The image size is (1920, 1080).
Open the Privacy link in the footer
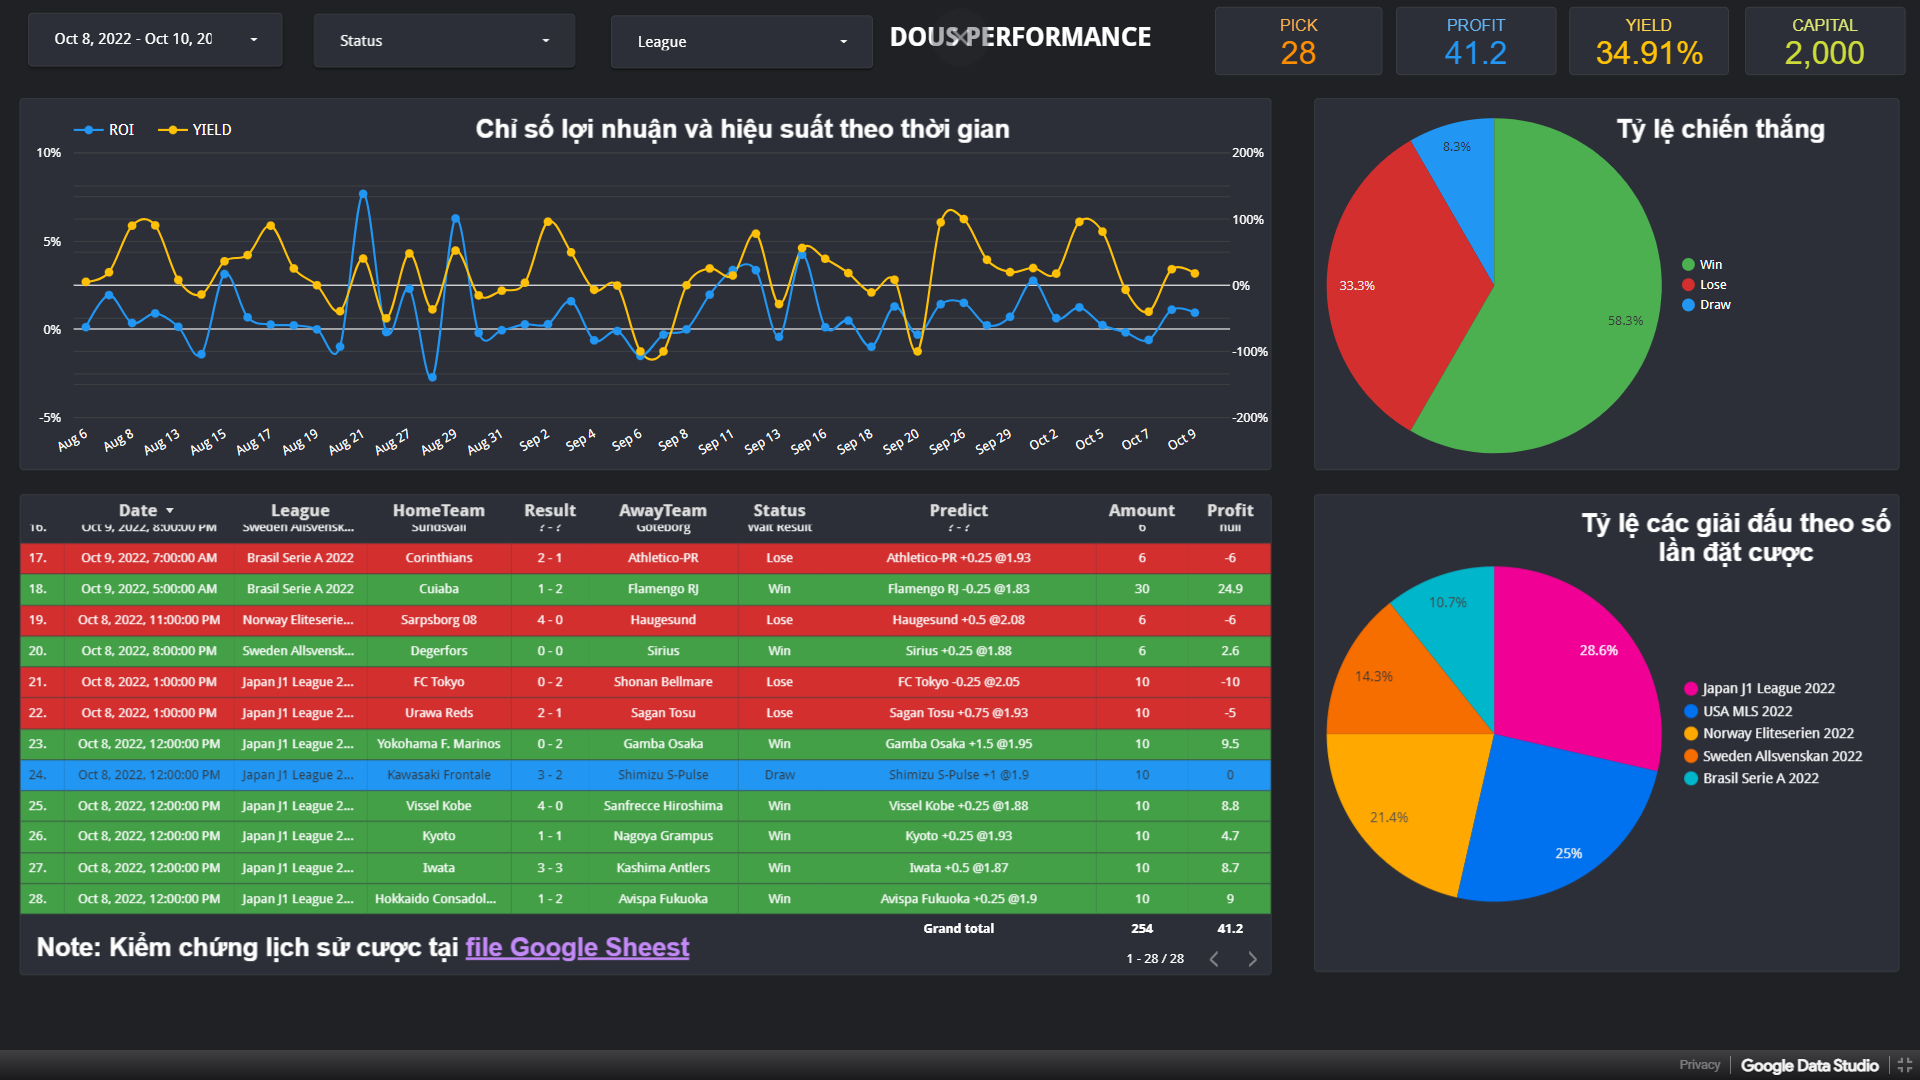pos(1699,1065)
